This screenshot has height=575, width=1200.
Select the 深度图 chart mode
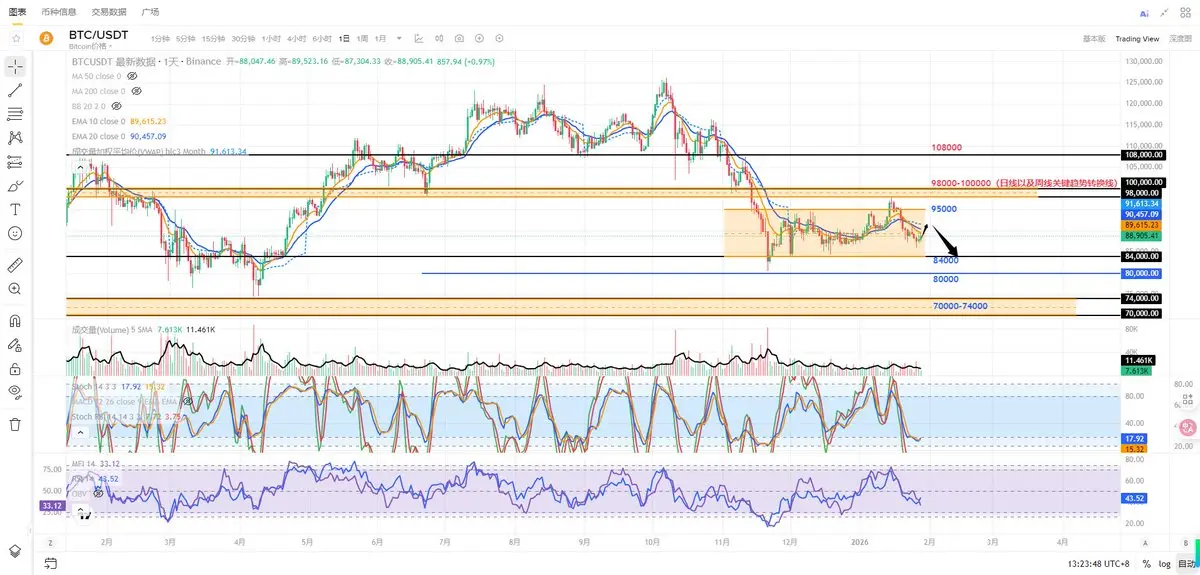coord(1180,38)
